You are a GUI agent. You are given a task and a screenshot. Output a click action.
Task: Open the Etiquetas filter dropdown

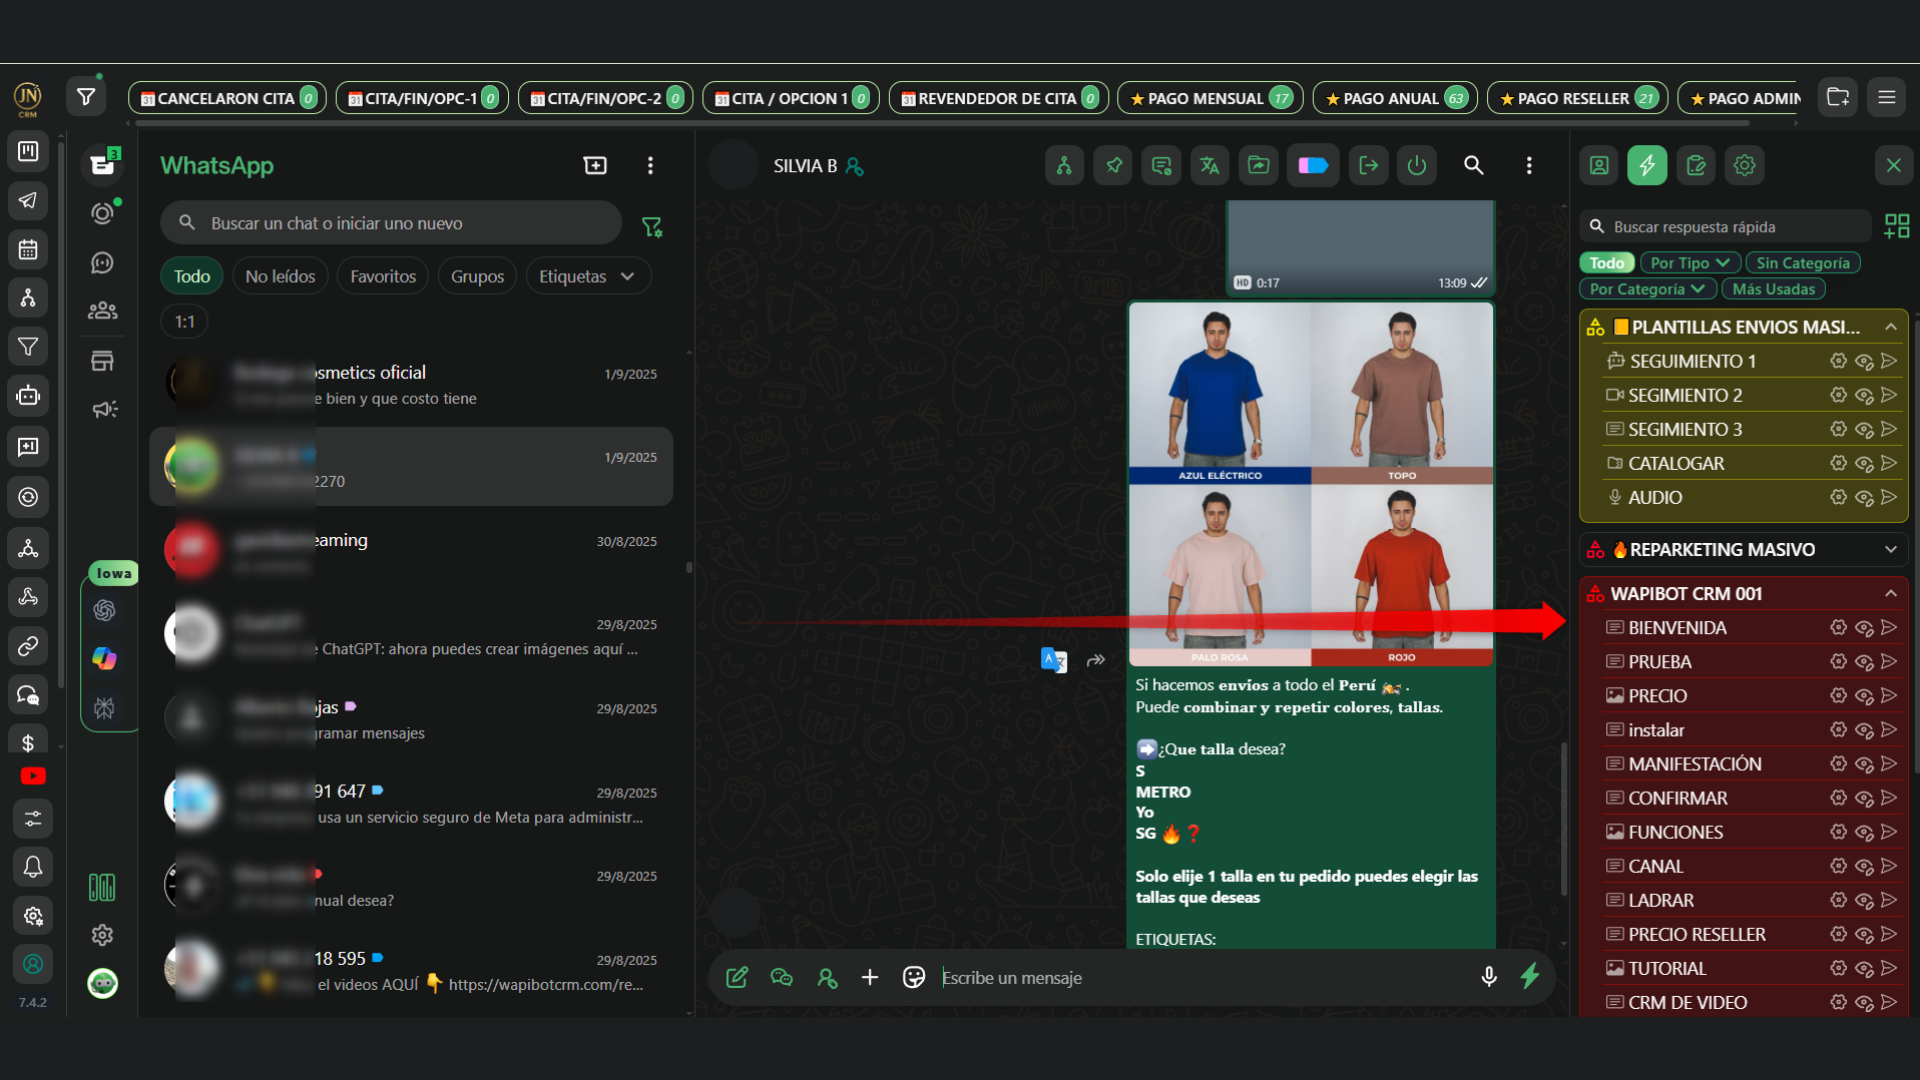coord(587,276)
